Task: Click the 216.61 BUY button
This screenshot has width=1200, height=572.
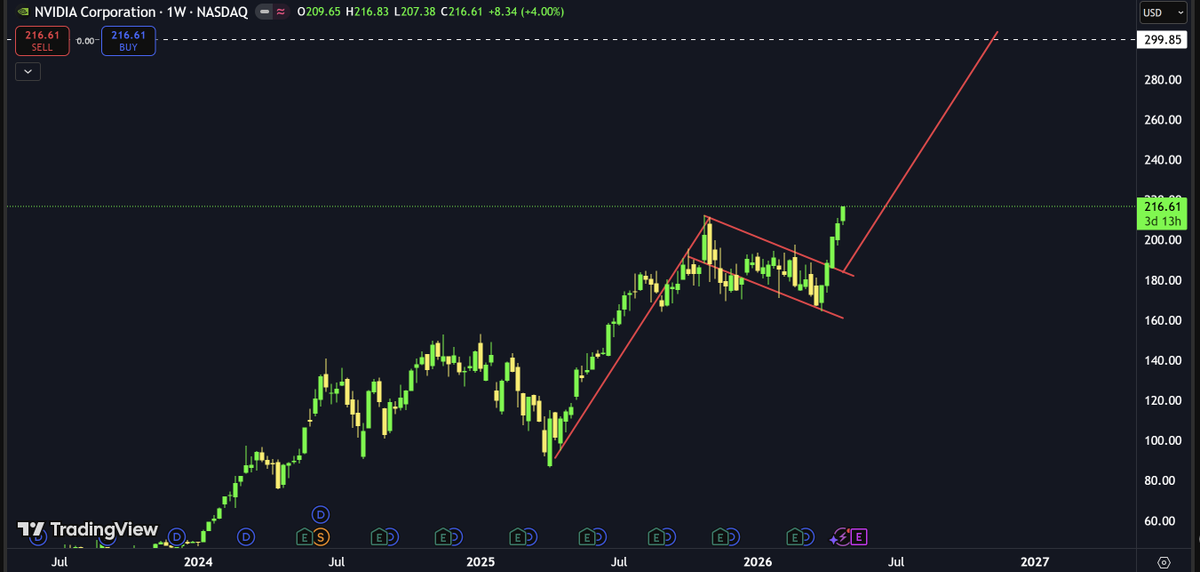Action: [128, 41]
